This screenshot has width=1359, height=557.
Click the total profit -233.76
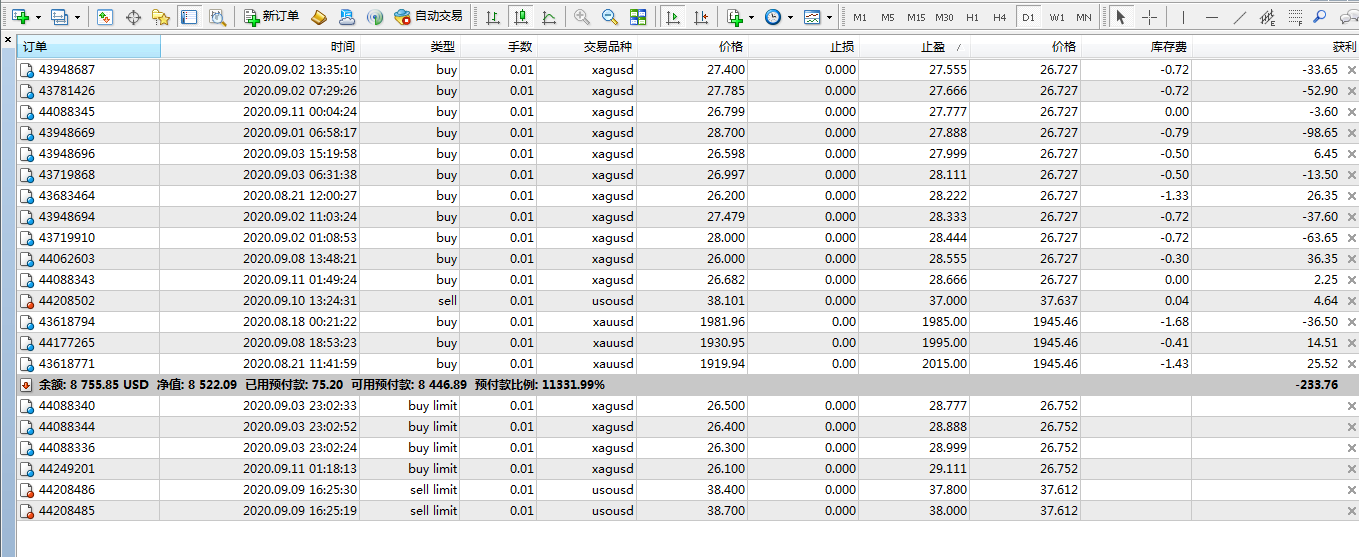pos(1316,385)
